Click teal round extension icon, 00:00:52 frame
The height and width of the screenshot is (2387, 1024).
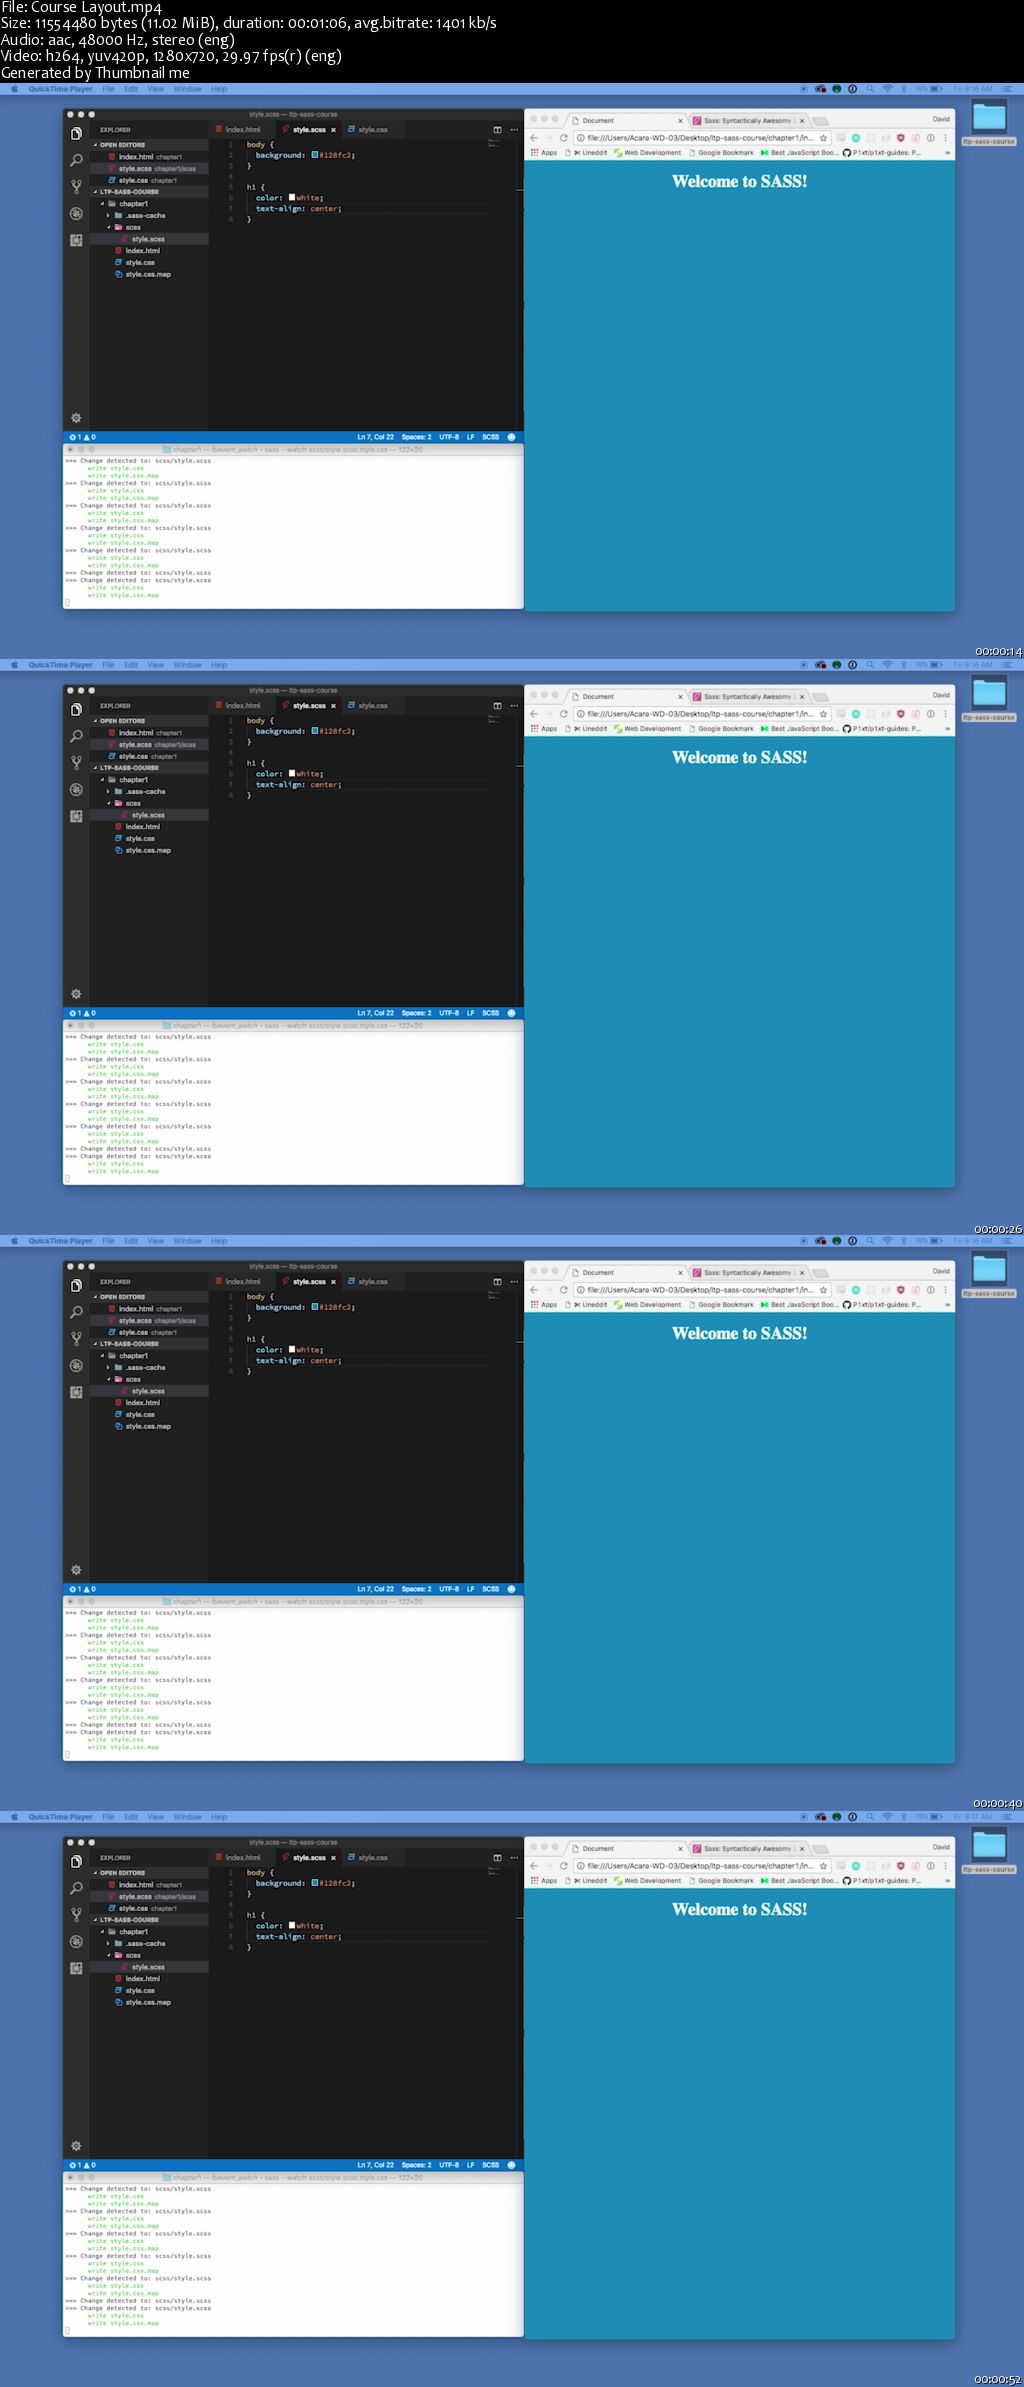[x=856, y=1866]
